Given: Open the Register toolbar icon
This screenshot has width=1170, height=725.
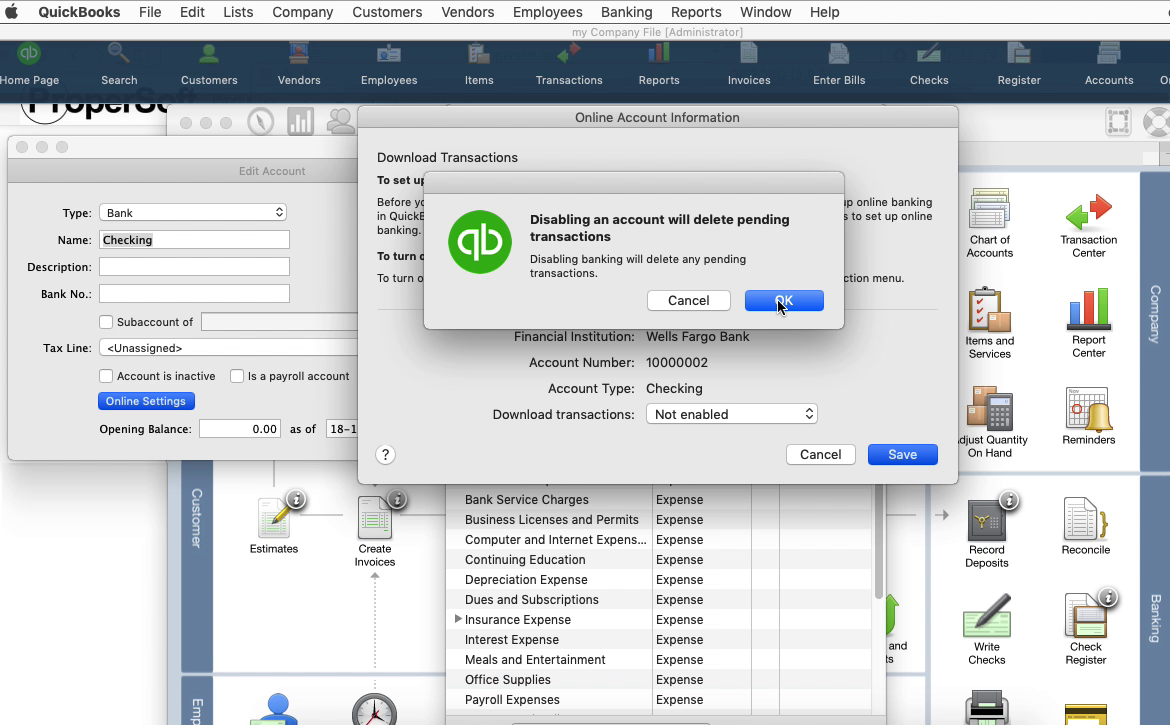Looking at the screenshot, I should tap(1019, 65).
